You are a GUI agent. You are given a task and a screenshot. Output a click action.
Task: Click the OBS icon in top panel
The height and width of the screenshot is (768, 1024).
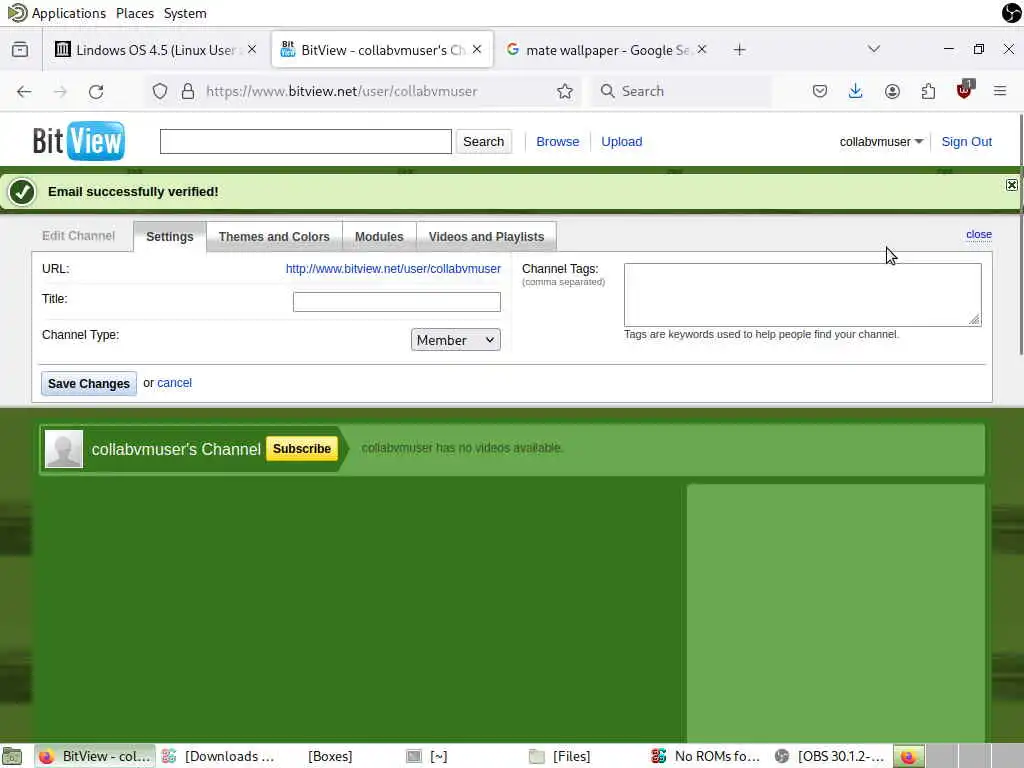coord(1012,12)
